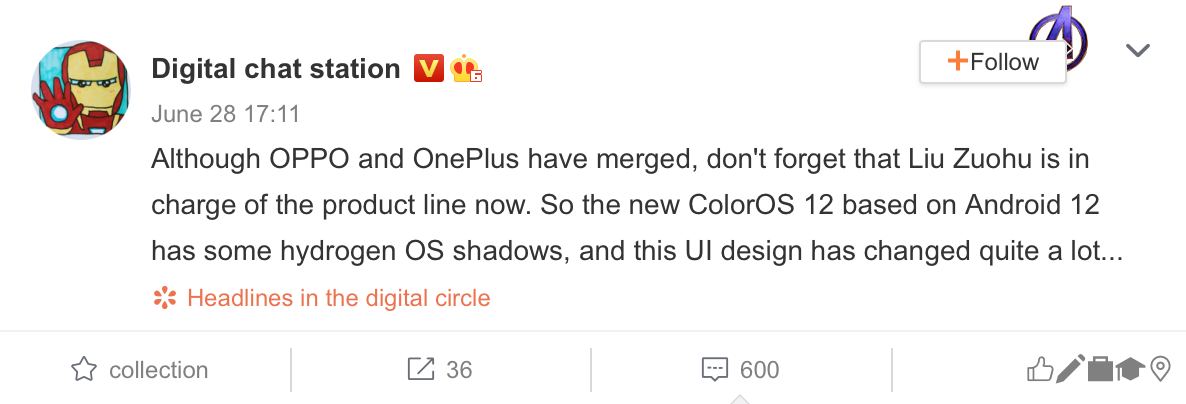
Task: Open Headlines in the digital circle
Action: tap(338, 297)
